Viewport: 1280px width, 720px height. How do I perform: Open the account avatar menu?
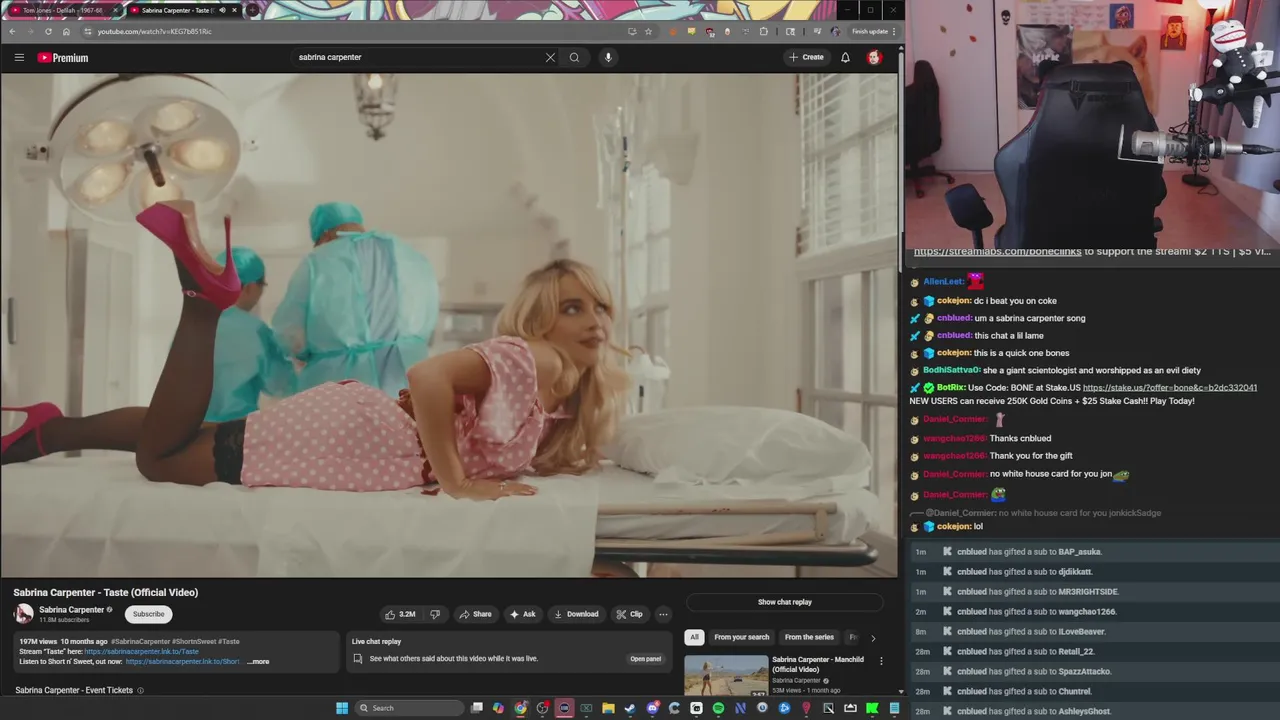[874, 57]
